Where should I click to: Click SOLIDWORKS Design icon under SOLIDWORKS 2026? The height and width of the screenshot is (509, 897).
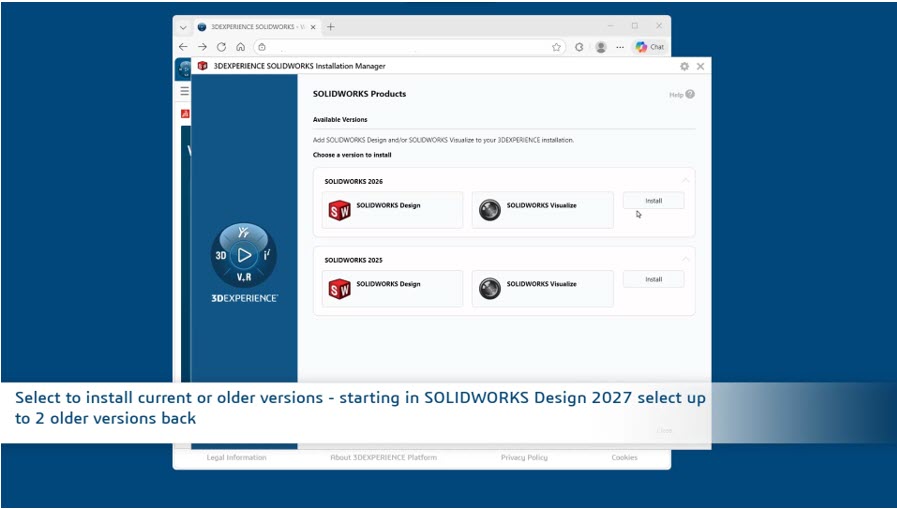coord(340,210)
